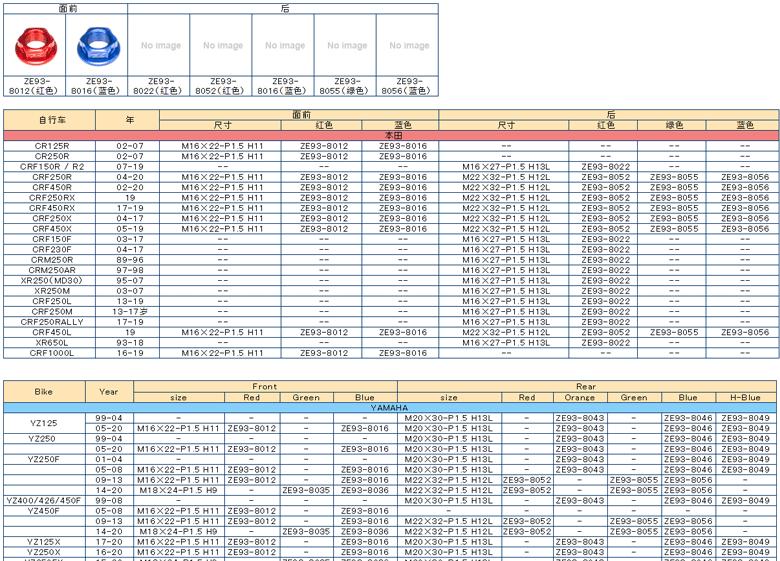Select the No image placeholder above ZE93-8022

[161, 45]
